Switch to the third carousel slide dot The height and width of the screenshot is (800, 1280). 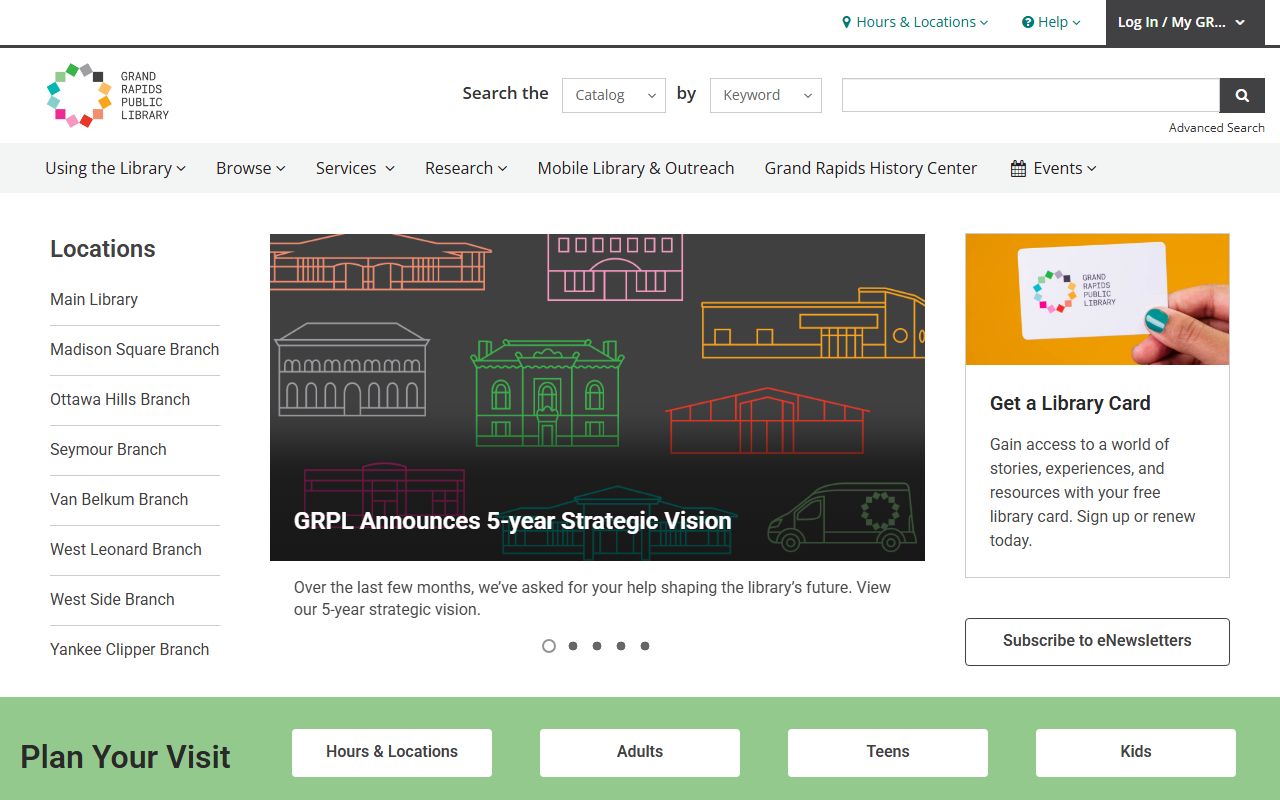click(597, 646)
